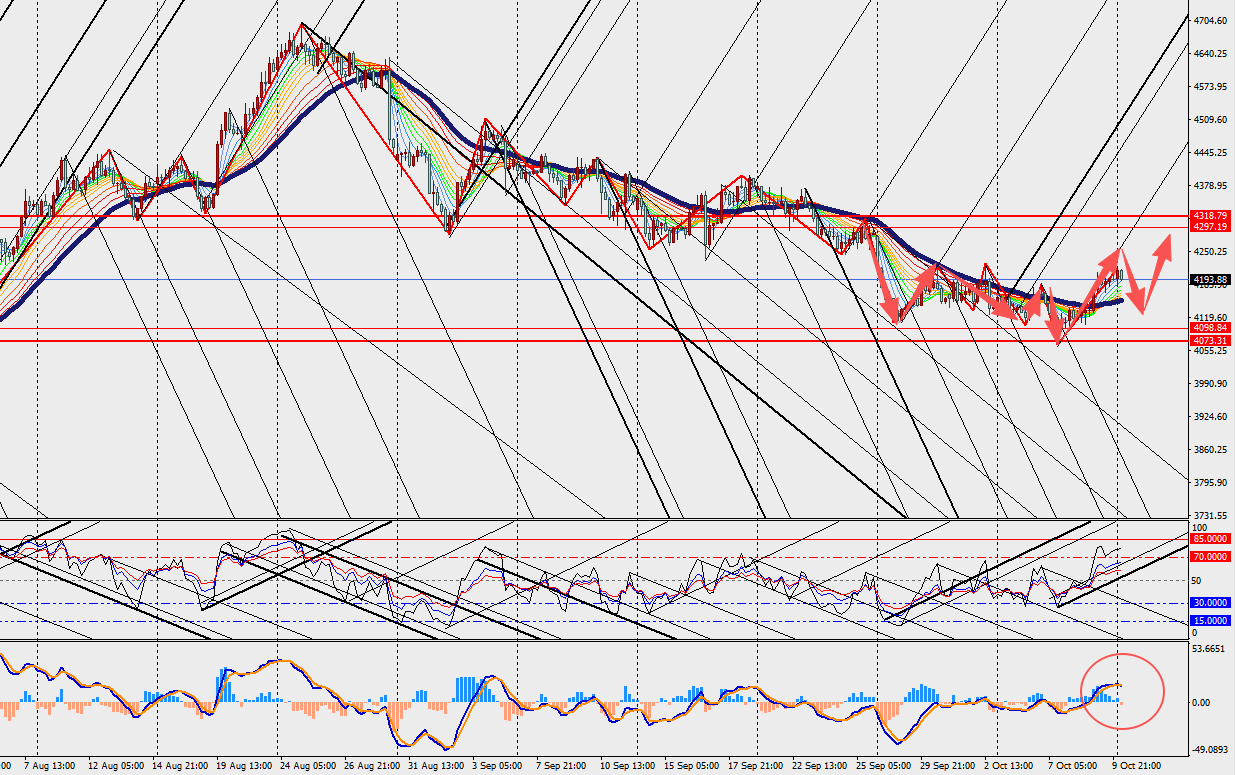1236x775 pixels.
Task: Click the 25 Sep 05:00 time label
Action: 885,765
